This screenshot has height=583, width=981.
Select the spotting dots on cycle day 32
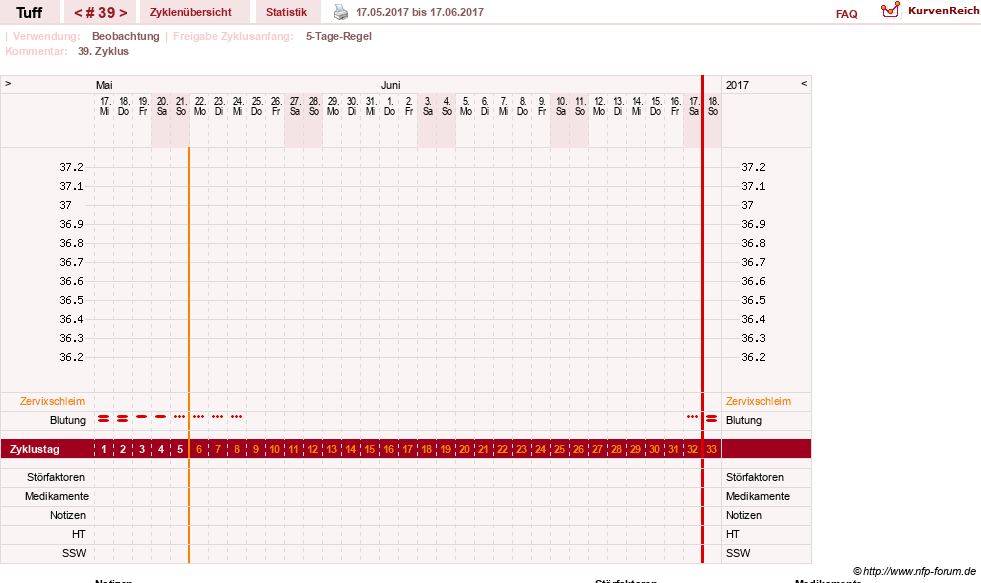tap(692, 417)
